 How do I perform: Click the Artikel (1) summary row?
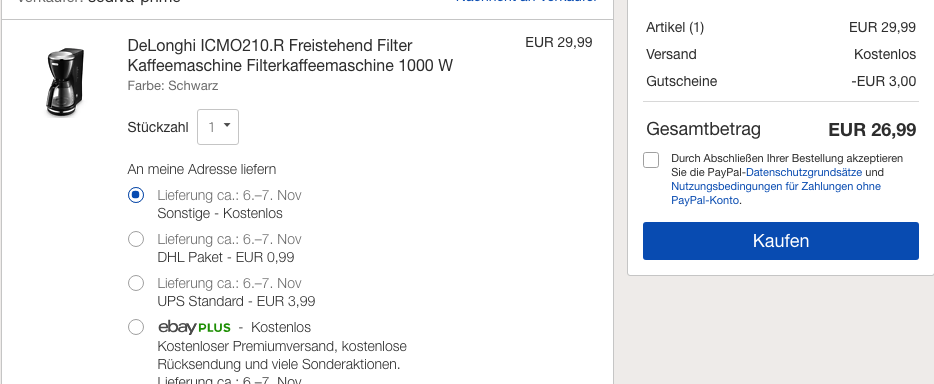point(781,27)
